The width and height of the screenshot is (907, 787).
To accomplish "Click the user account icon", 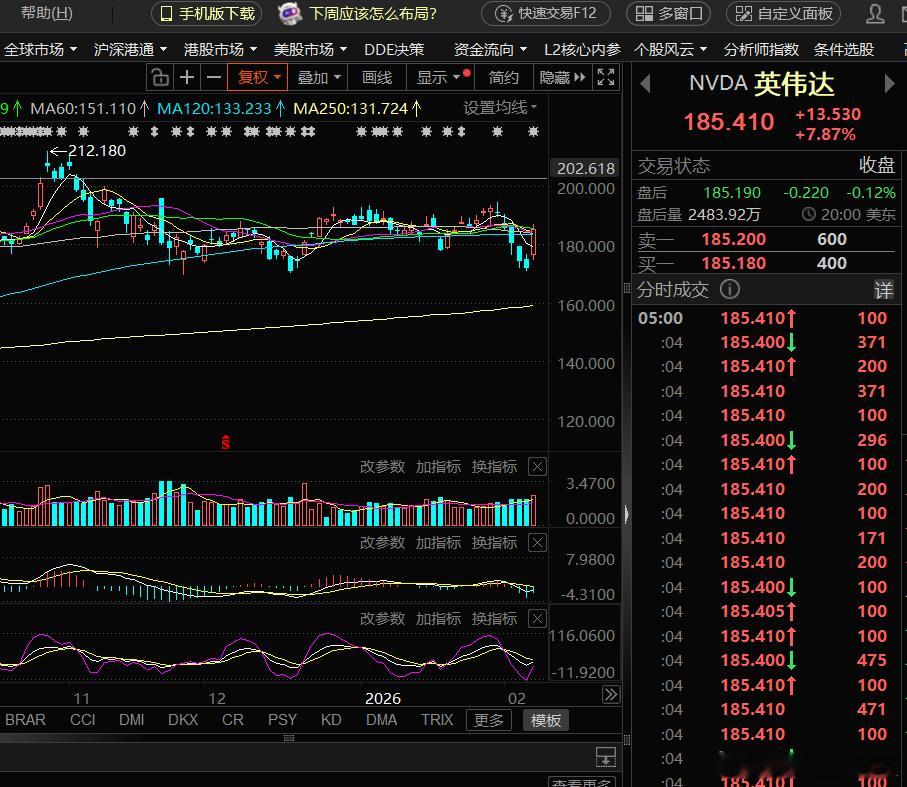I will pos(875,13).
